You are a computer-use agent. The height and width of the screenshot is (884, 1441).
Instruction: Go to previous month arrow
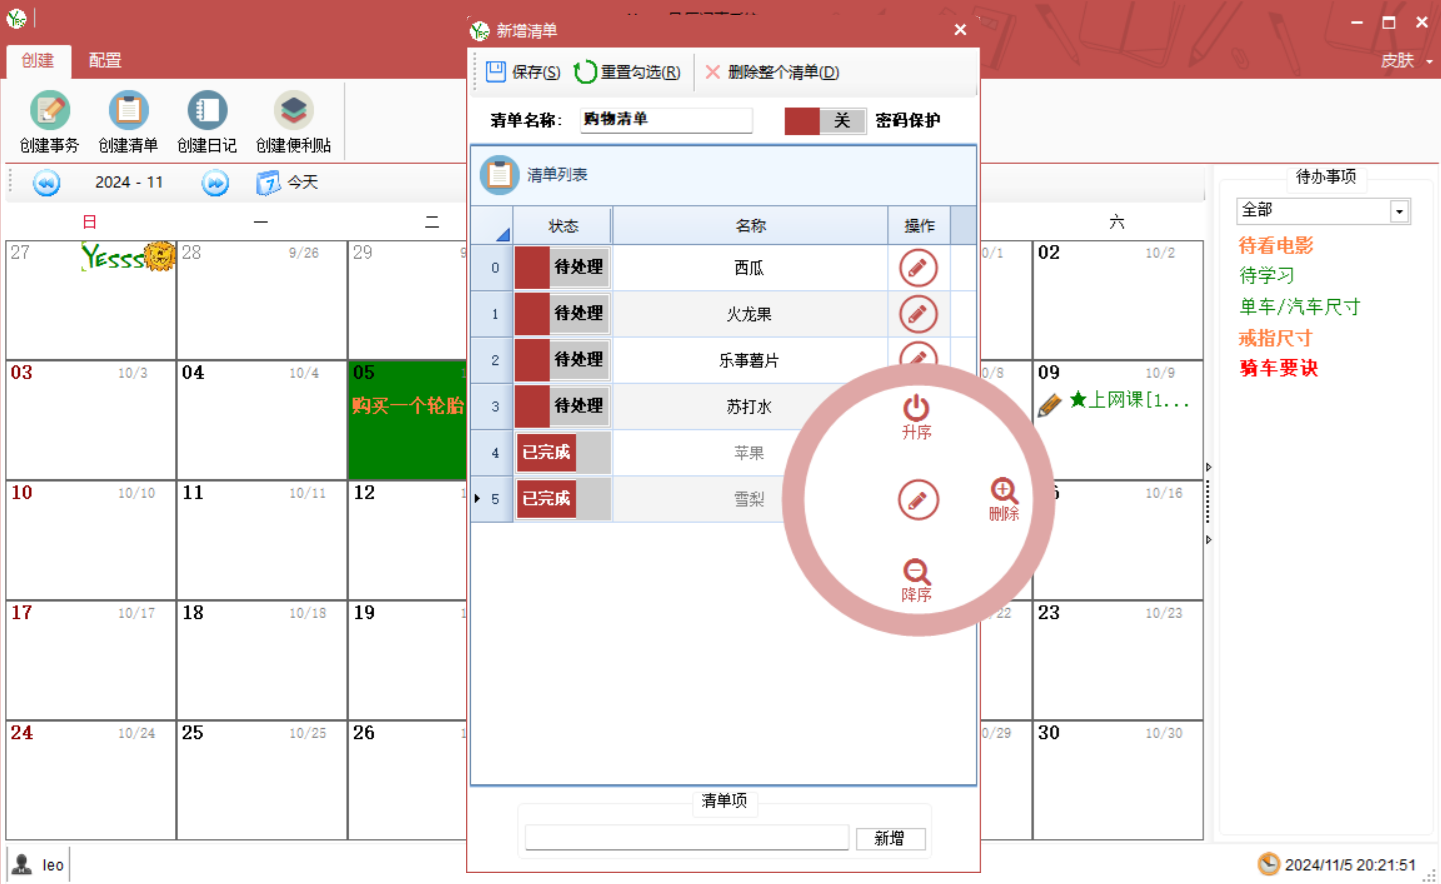click(47, 183)
